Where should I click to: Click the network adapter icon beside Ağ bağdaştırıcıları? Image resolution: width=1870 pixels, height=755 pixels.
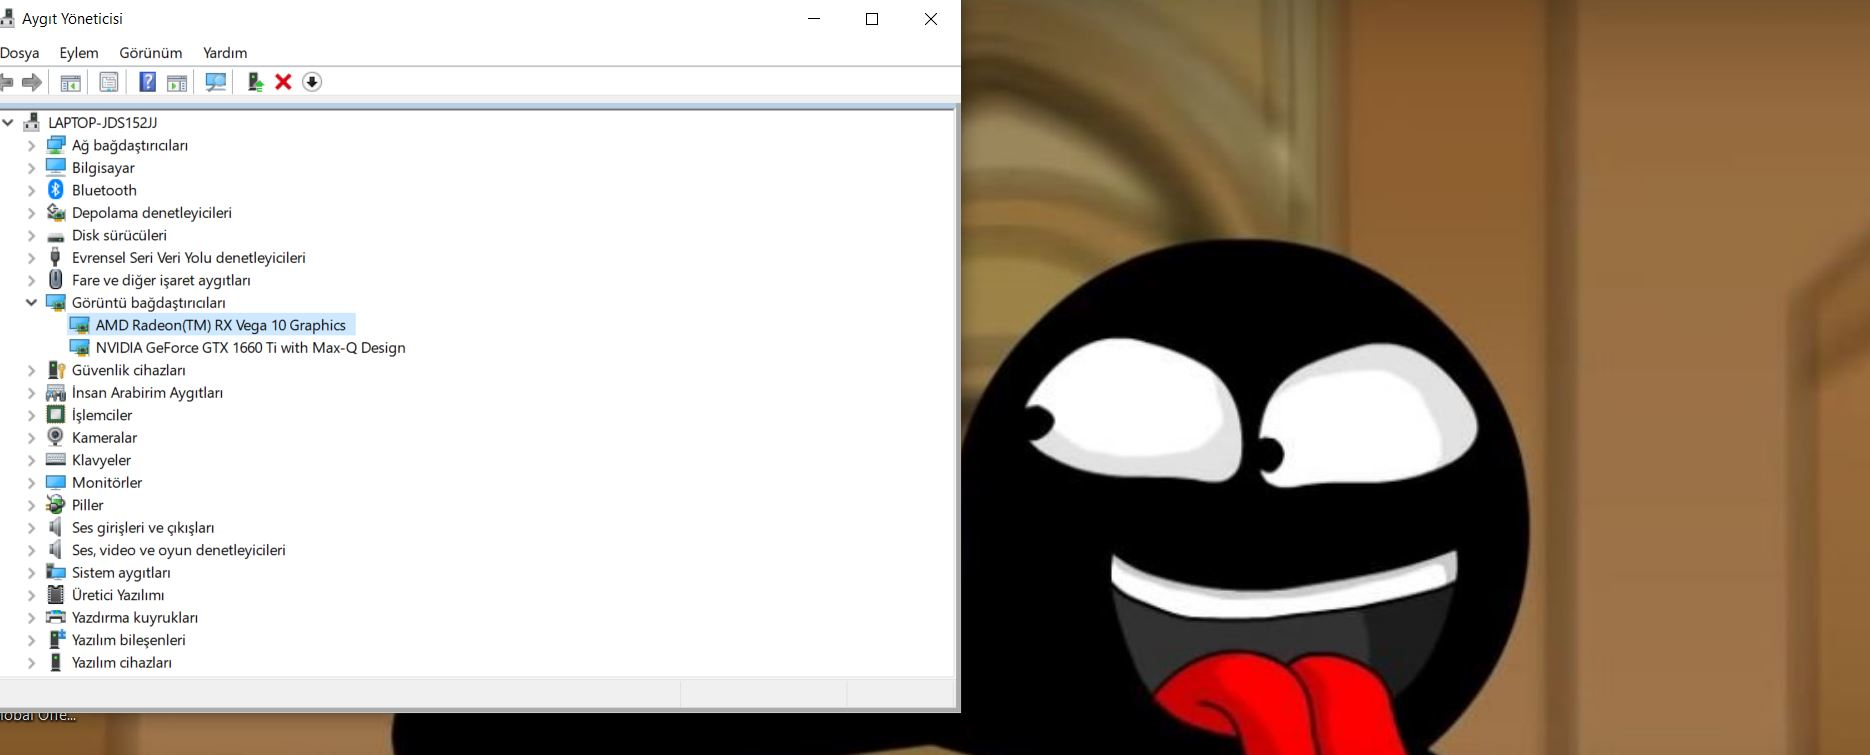pyautogui.click(x=56, y=145)
